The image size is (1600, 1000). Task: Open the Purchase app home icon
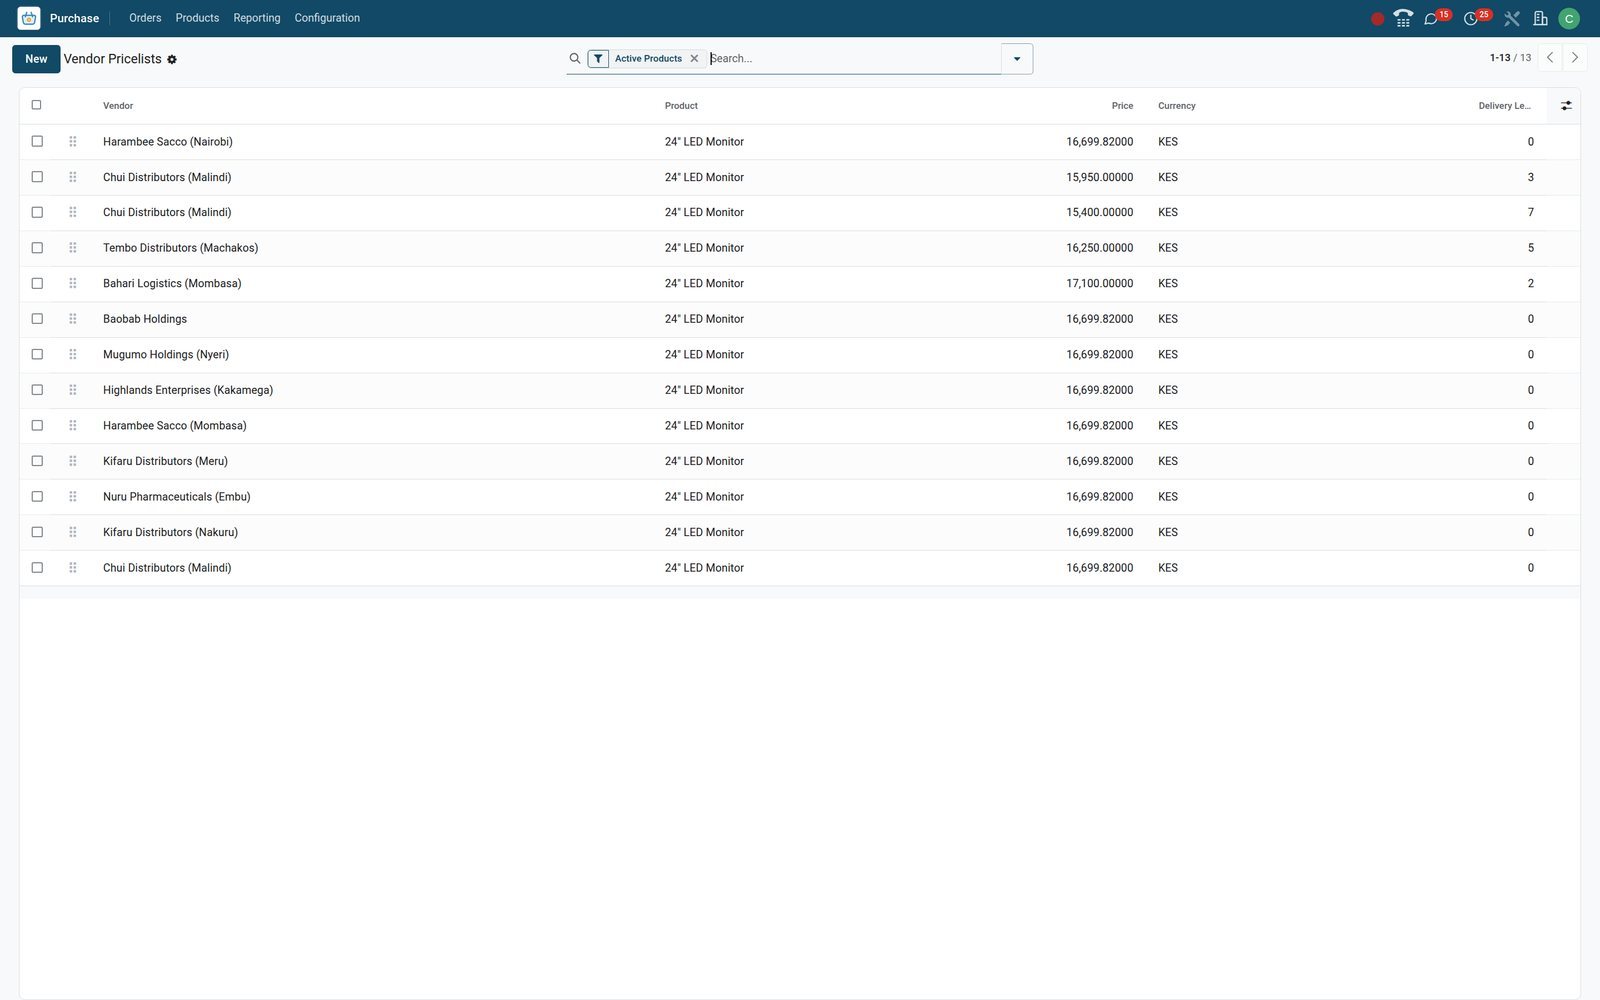pos(29,18)
